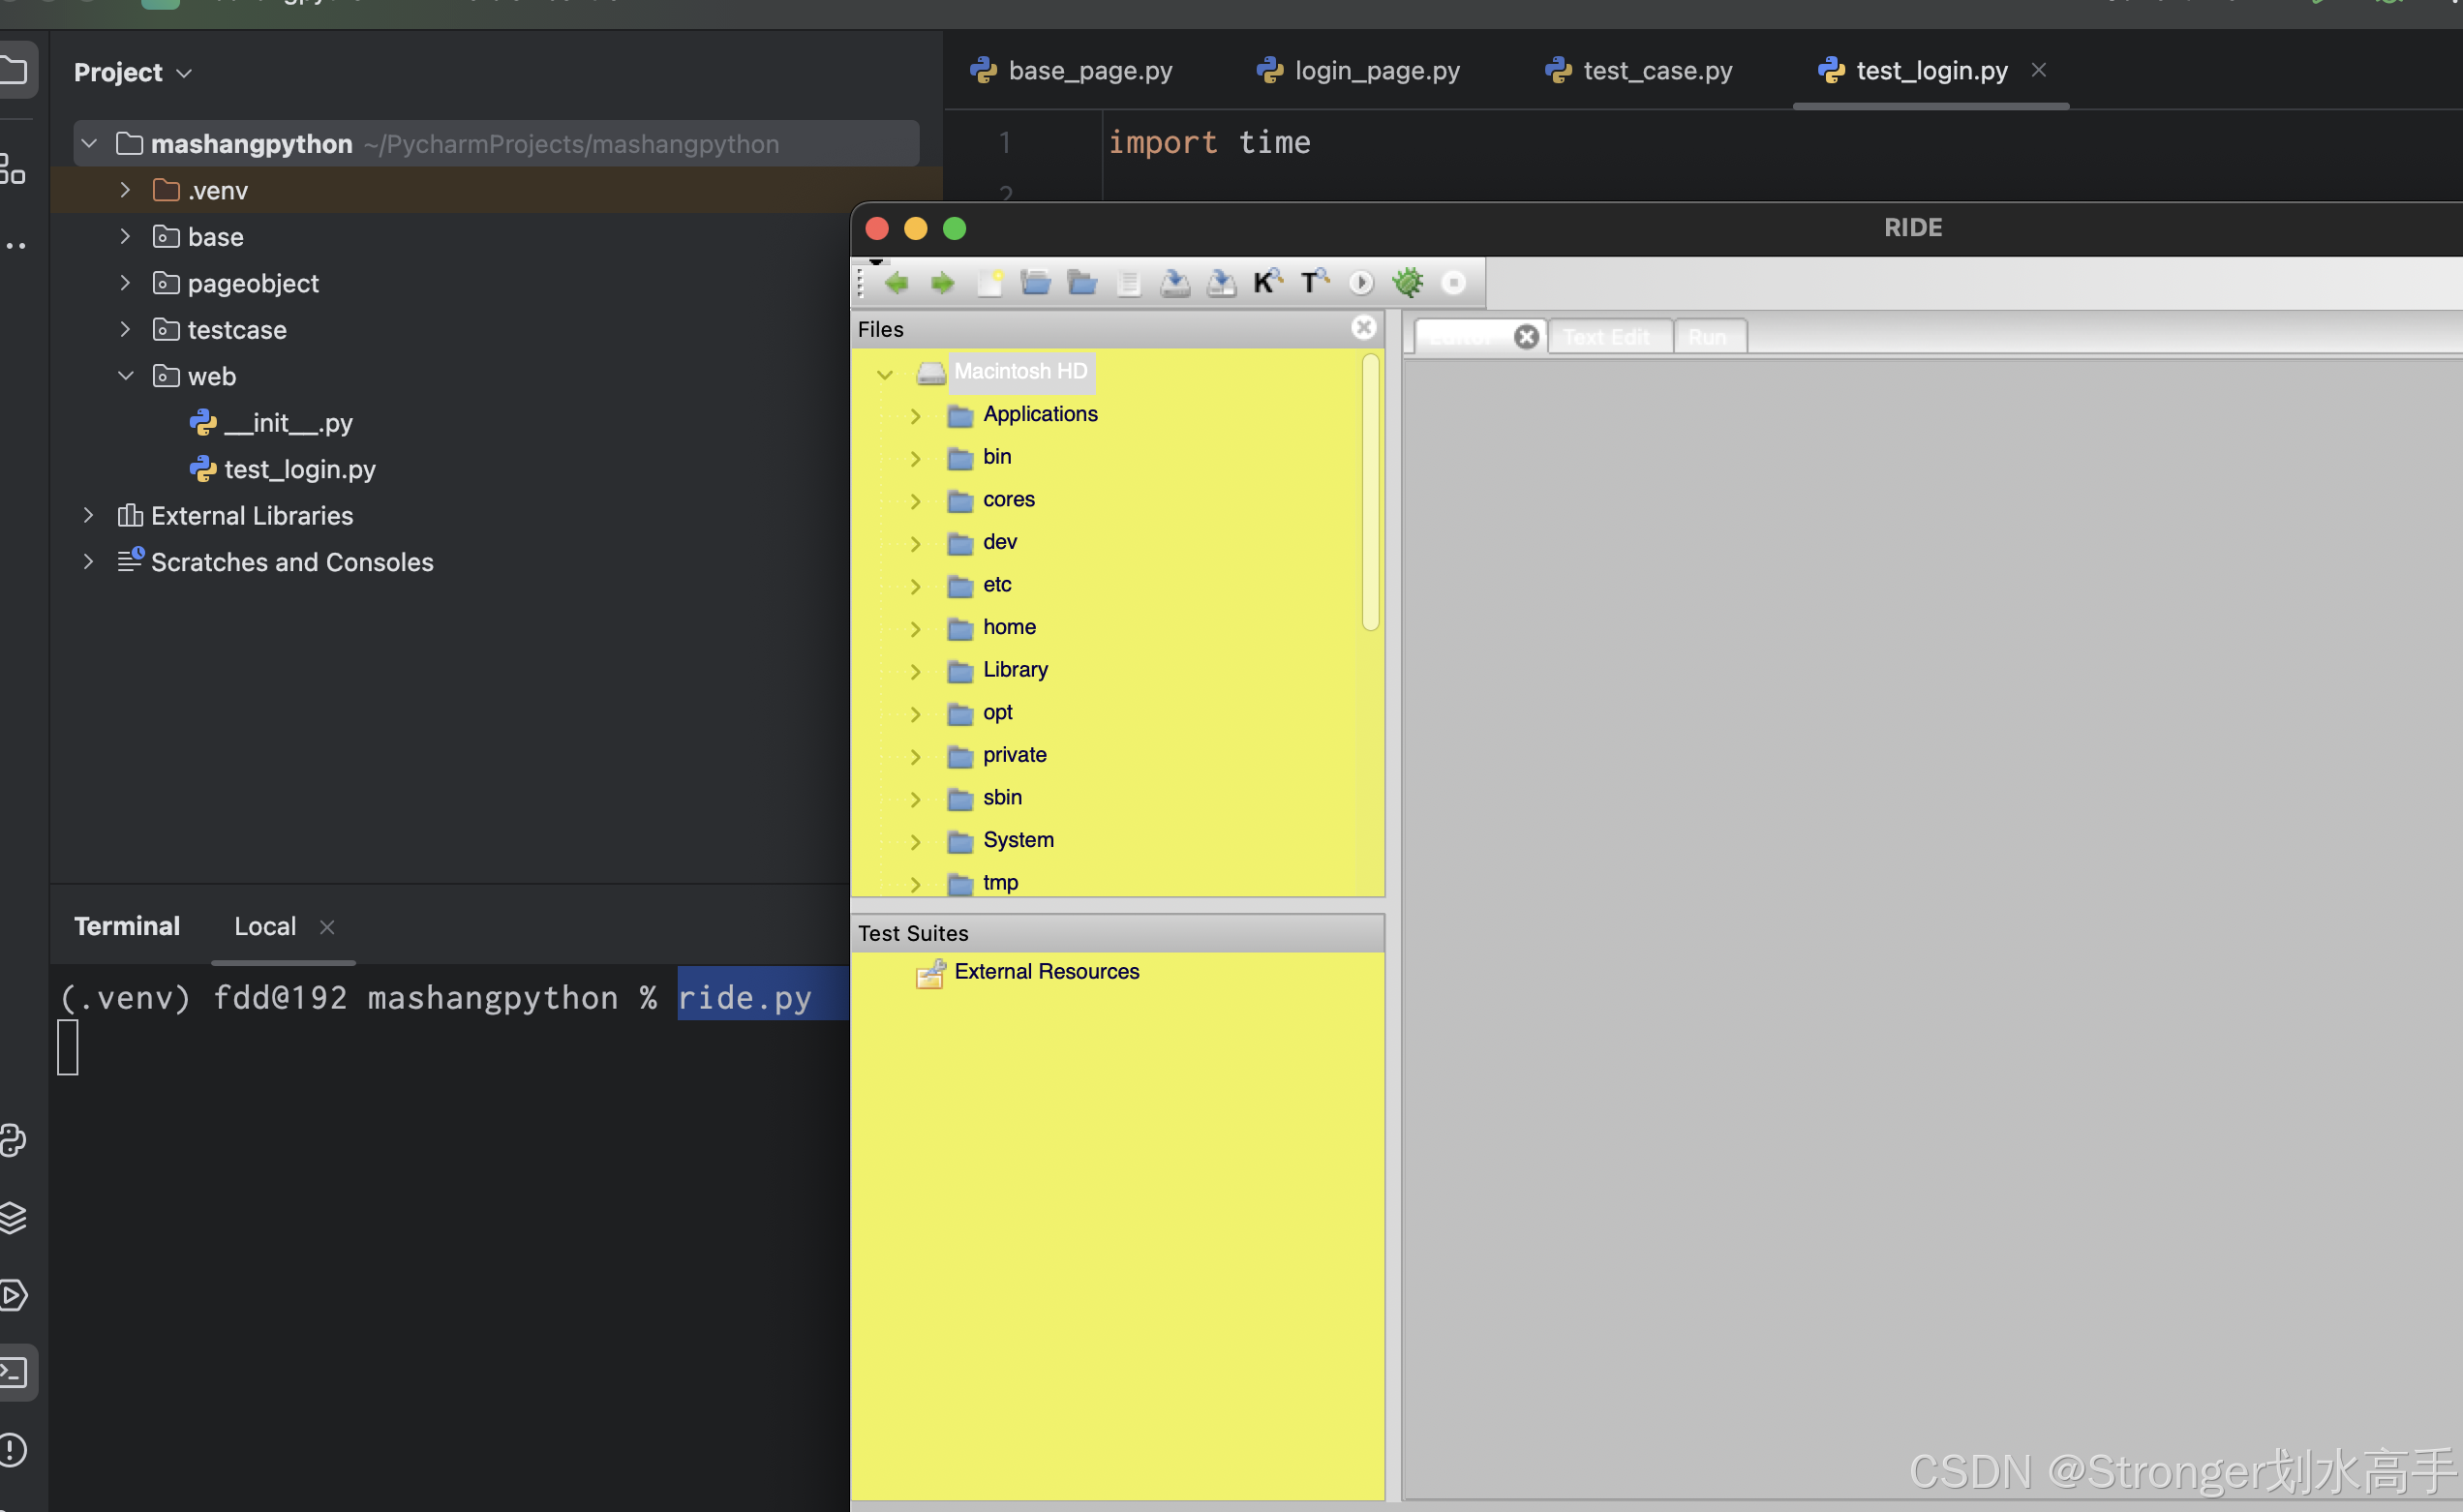Click the Stop test run icon
The image size is (2463, 1512).
pyautogui.click(x=1454, y=283)
